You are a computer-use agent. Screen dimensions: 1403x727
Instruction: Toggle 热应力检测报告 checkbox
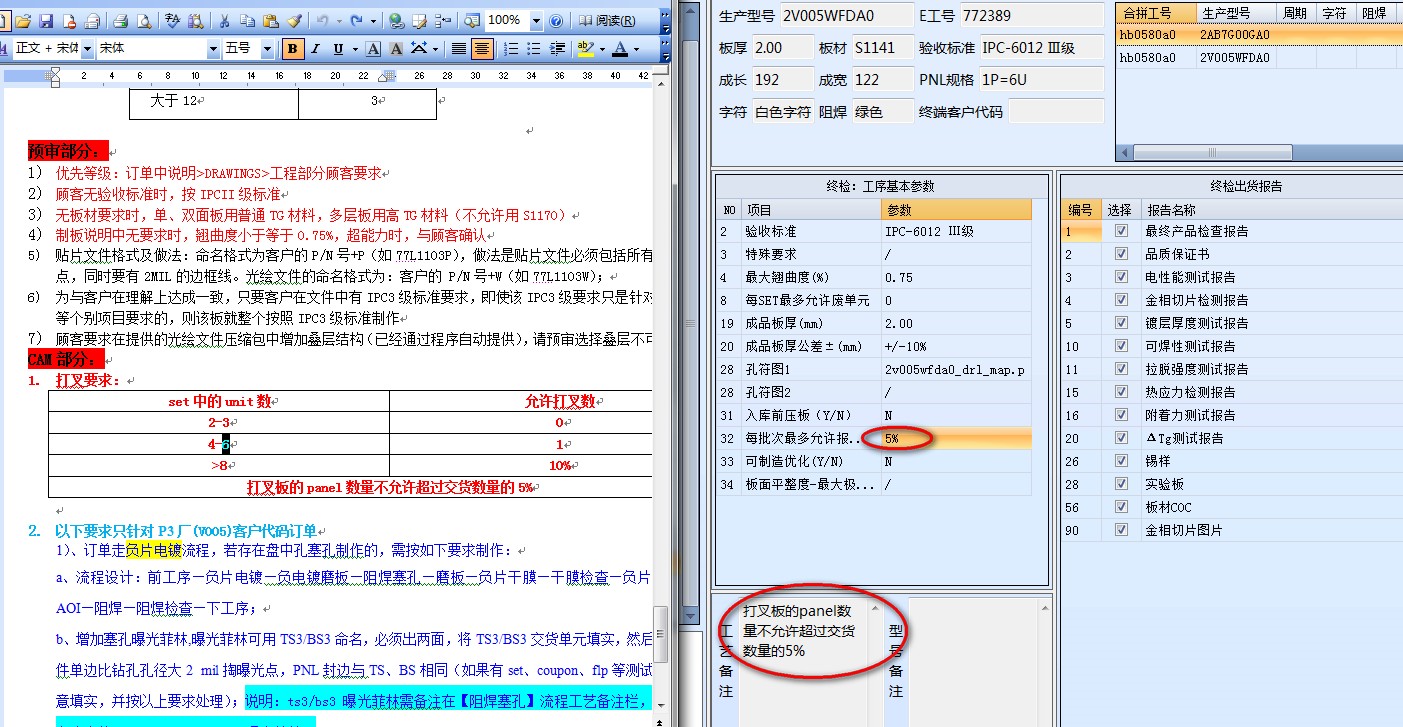pos(1120,392)
